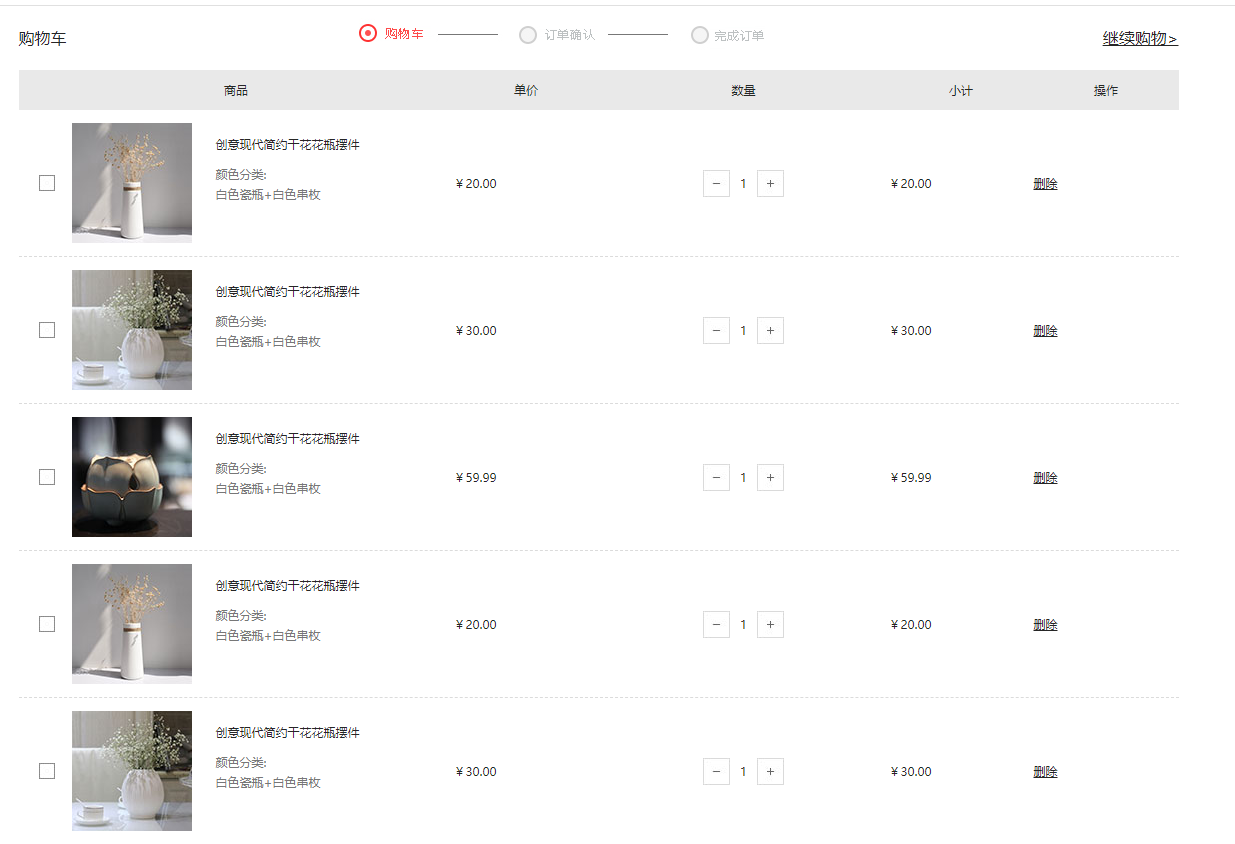Click the 订单确认 step label

570,35
